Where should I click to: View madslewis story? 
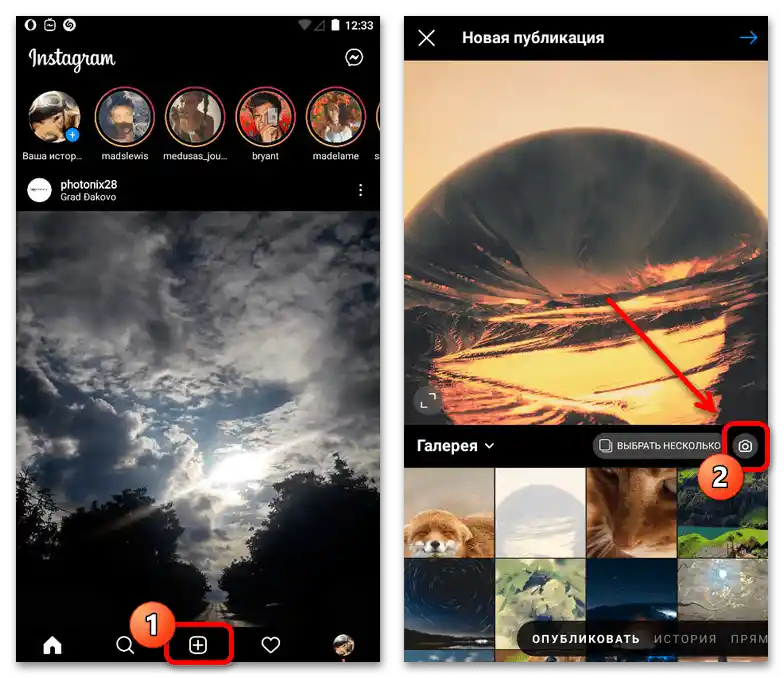click(x=124, y=116)
